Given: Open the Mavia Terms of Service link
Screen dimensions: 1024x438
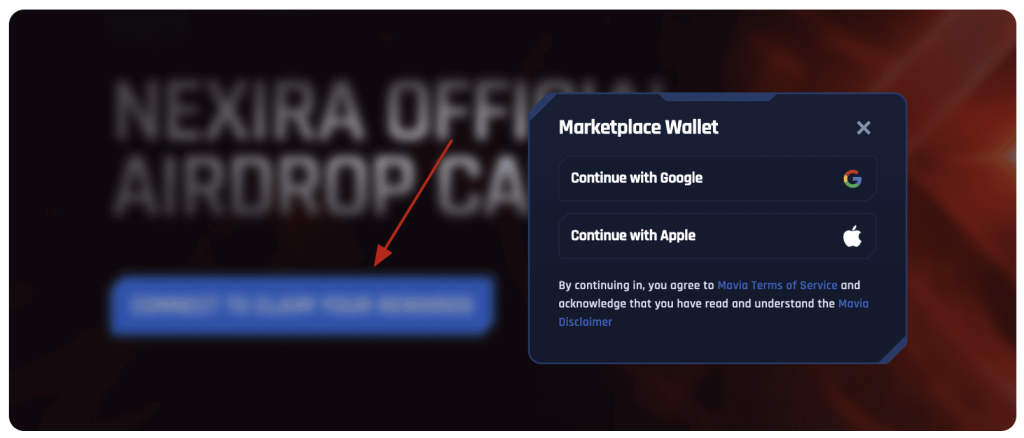Looking at the screenshot, I should [x=777, y=285].
